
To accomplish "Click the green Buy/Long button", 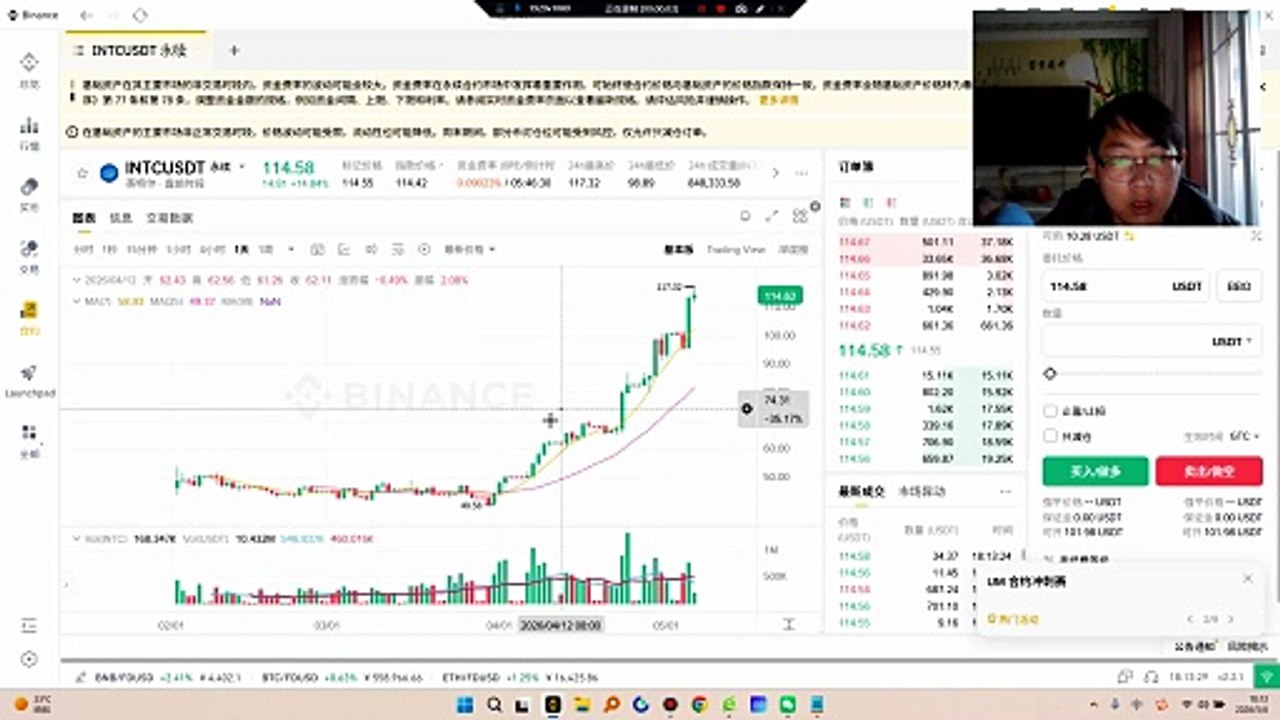I will click(x=1095, y=471).
